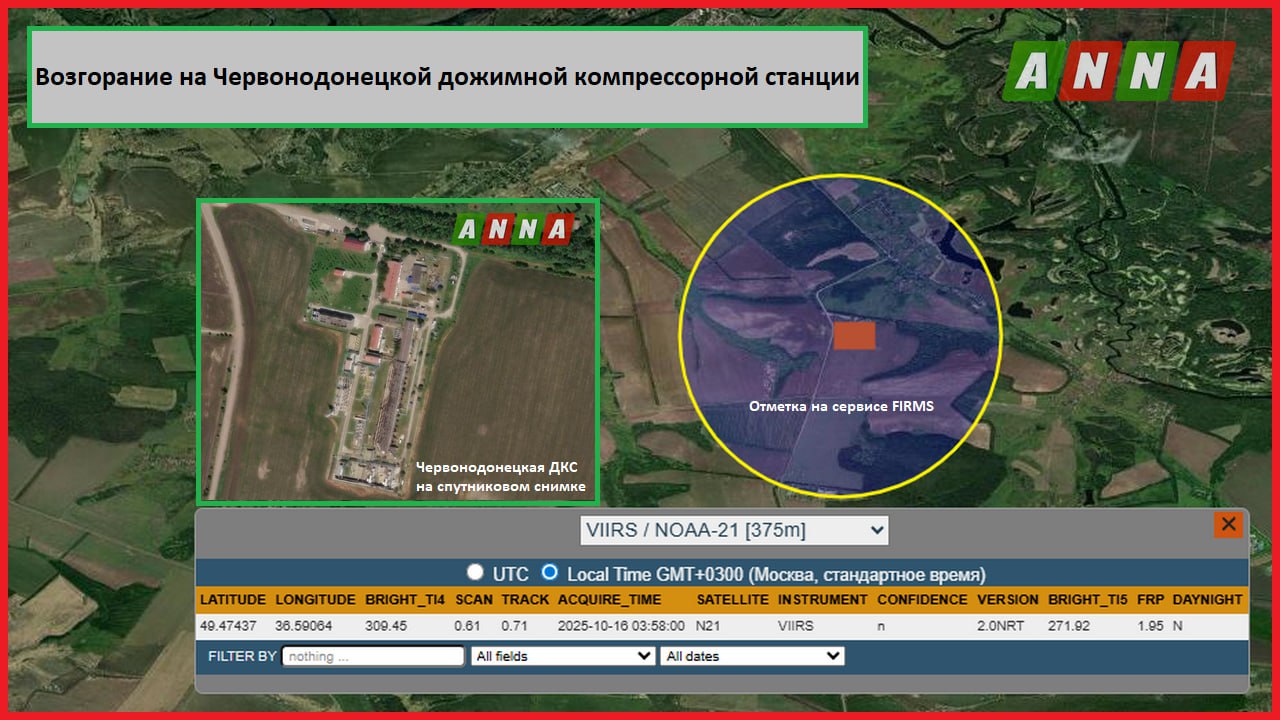Click the large ANNA logo at top right
1280x720 pixels.
click(x=1118, y=70)
